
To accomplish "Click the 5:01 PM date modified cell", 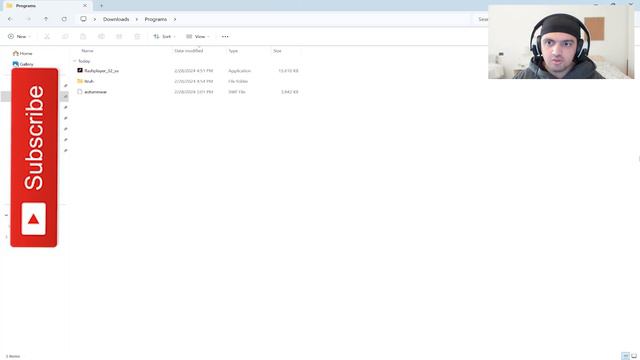I will [193, 92].
